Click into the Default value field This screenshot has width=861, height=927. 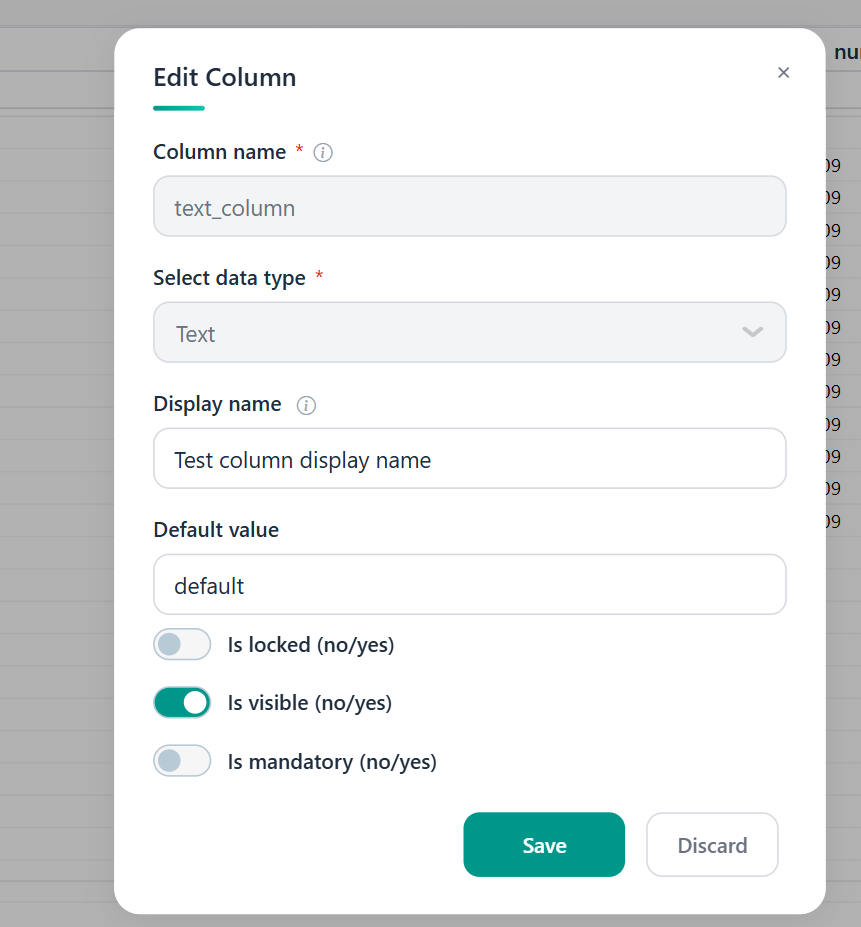click(470, 585)
